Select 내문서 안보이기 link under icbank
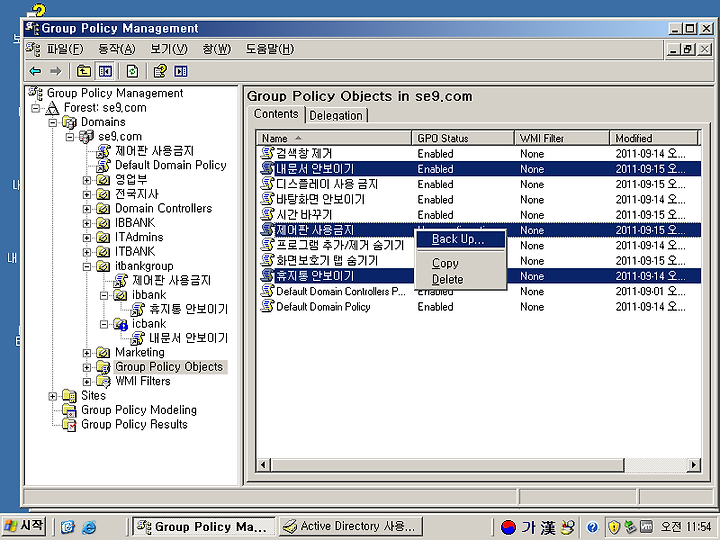Image resolution: width=720 pixels, height=540 pixels. pyautogui.click(x=189, y=338)
